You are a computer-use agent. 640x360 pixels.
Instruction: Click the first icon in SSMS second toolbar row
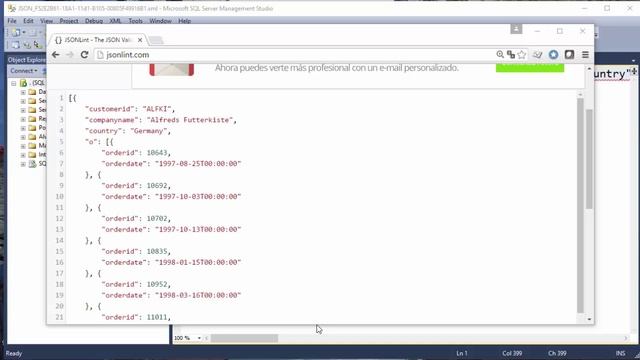[x=16, y=45]
